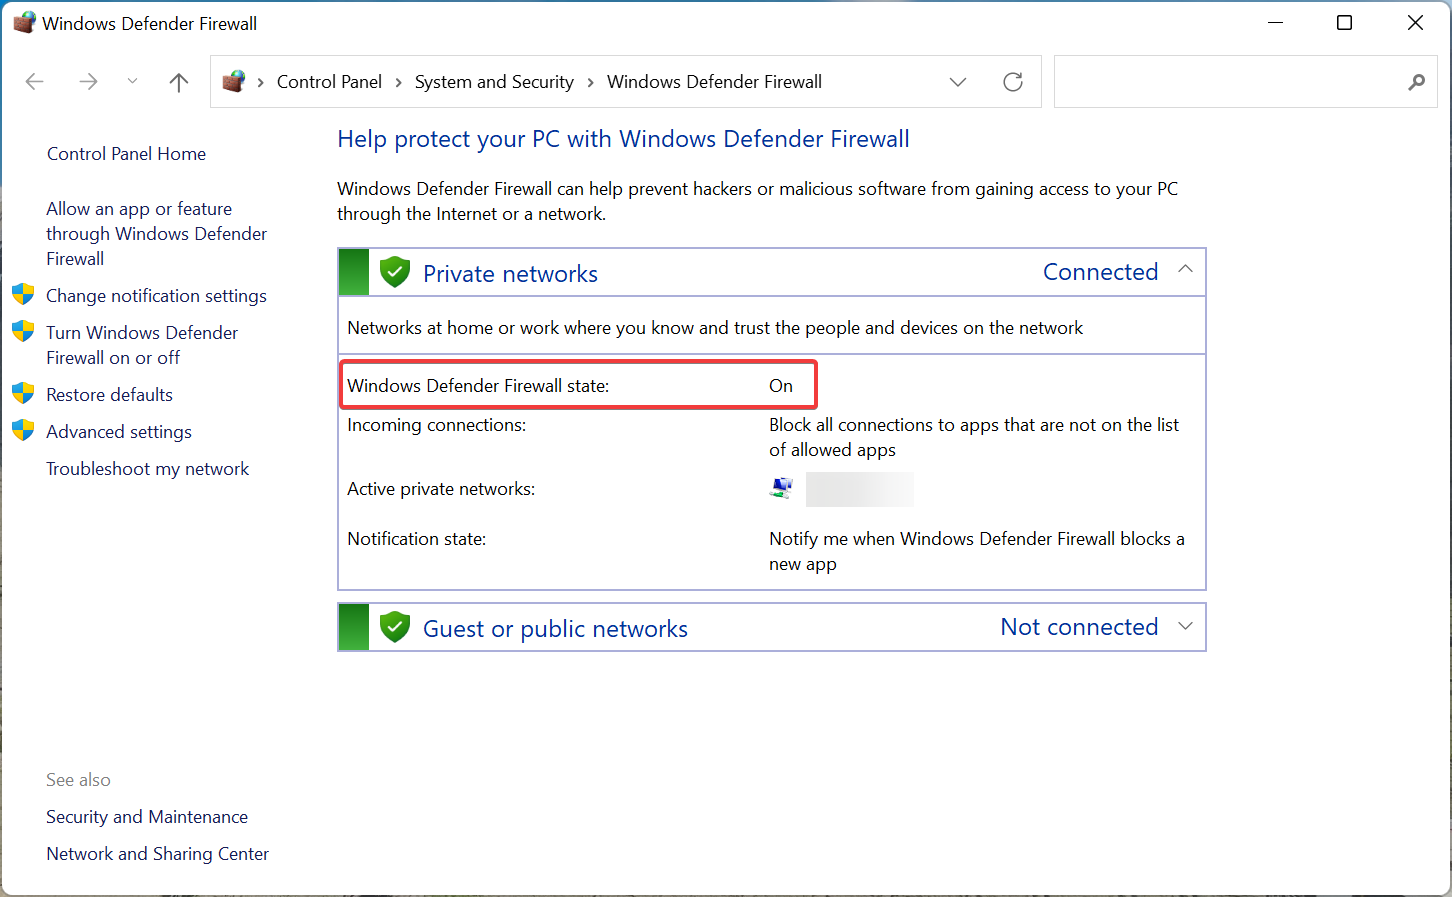Click the Notification state label
The image size is (1452, 897).
coord(417,539)
